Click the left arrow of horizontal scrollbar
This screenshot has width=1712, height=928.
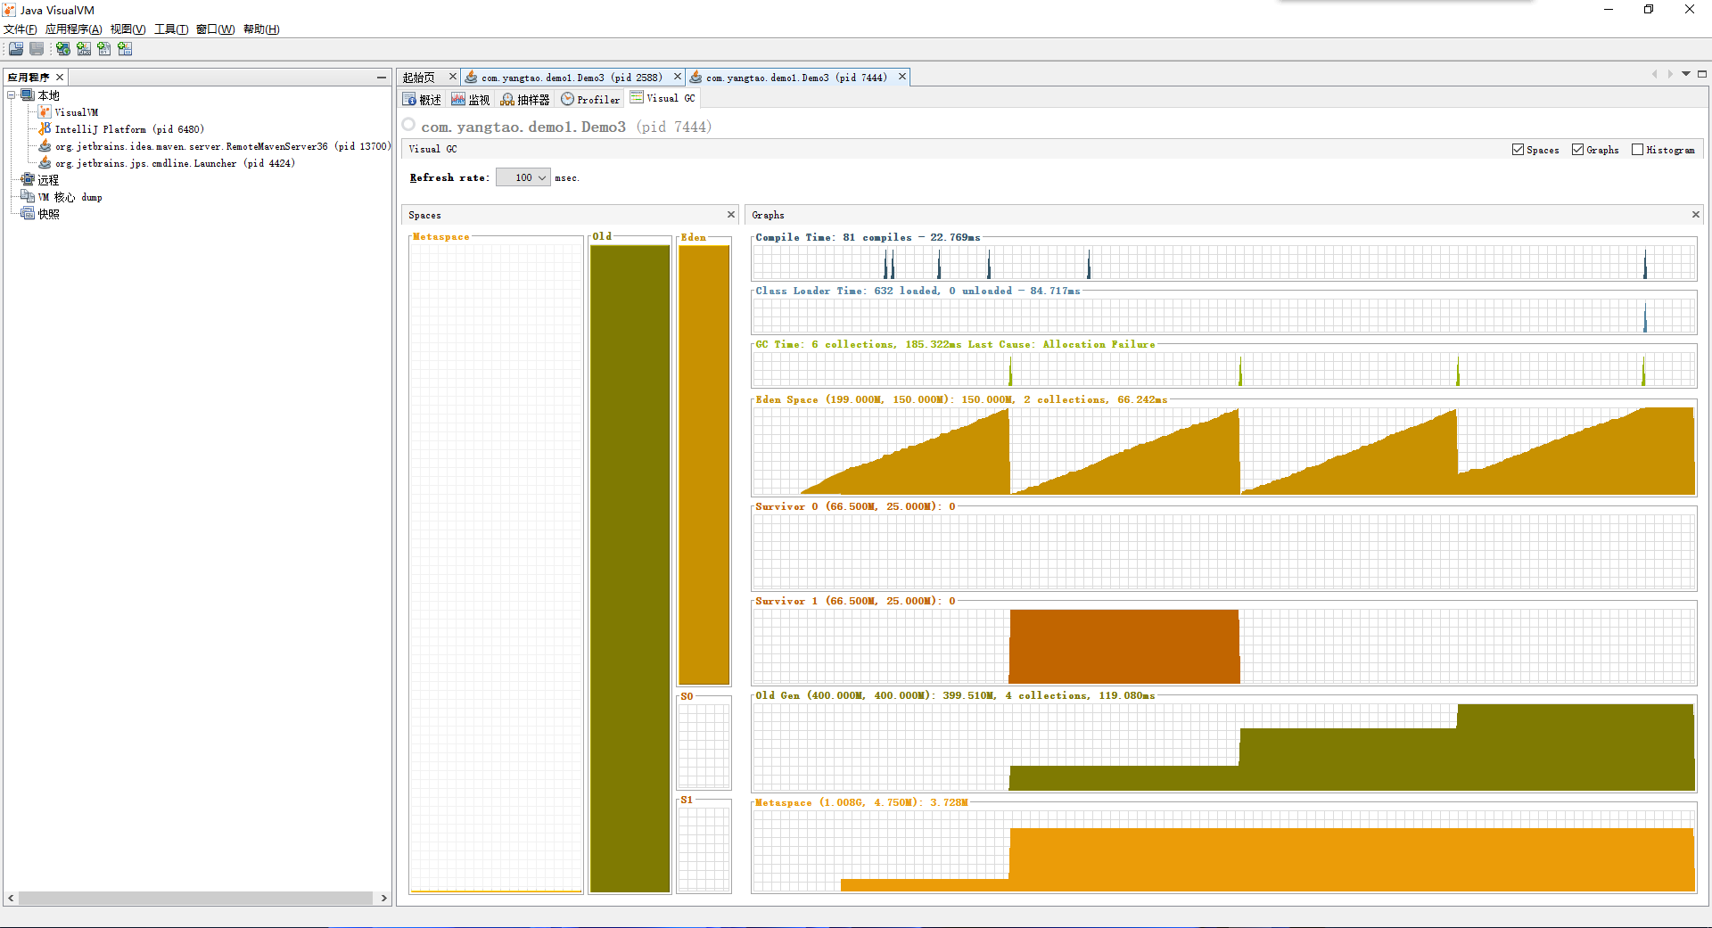point(11,898)
